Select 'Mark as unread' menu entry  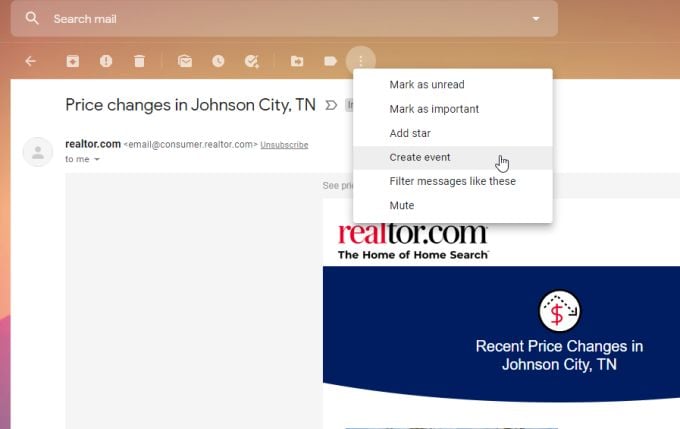click(453, 85)
